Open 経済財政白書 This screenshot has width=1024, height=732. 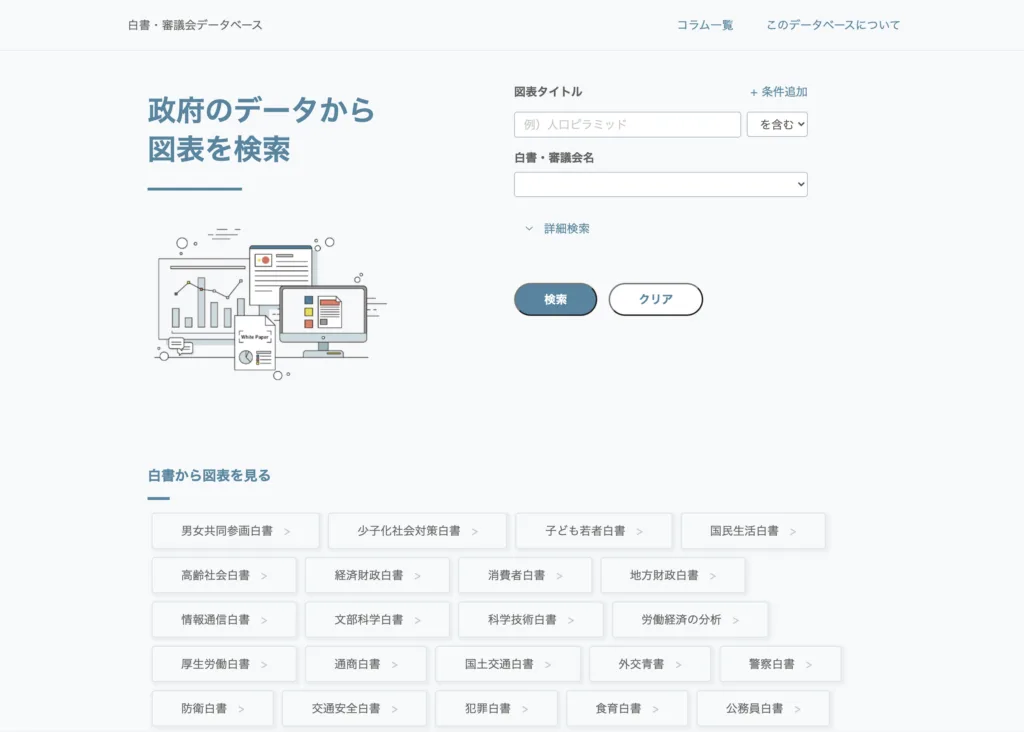point(377,575)
